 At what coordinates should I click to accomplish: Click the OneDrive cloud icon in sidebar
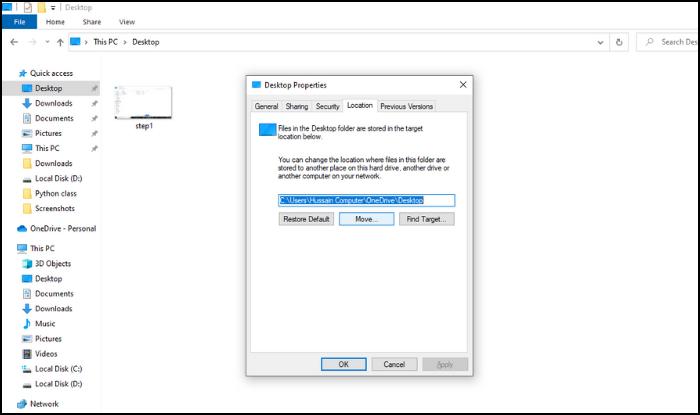[23, 228]
